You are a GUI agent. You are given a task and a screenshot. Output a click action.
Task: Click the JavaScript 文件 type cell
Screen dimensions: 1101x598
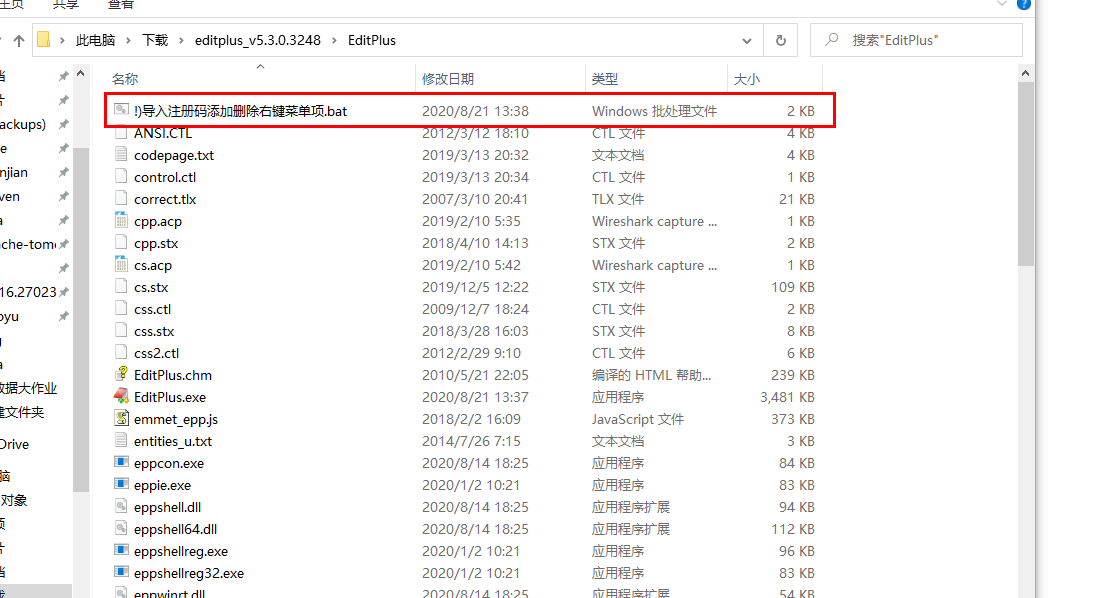coord(638,419)
